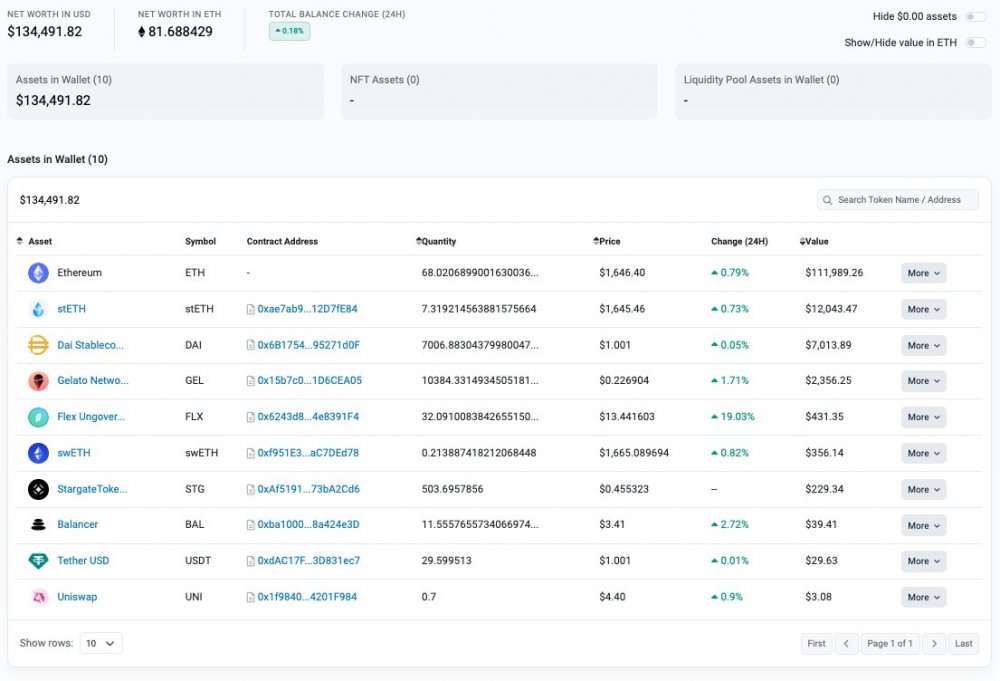The image size is (1000, 681).
Task: Click the contract file icon beside stETH address
Action: 251,309
